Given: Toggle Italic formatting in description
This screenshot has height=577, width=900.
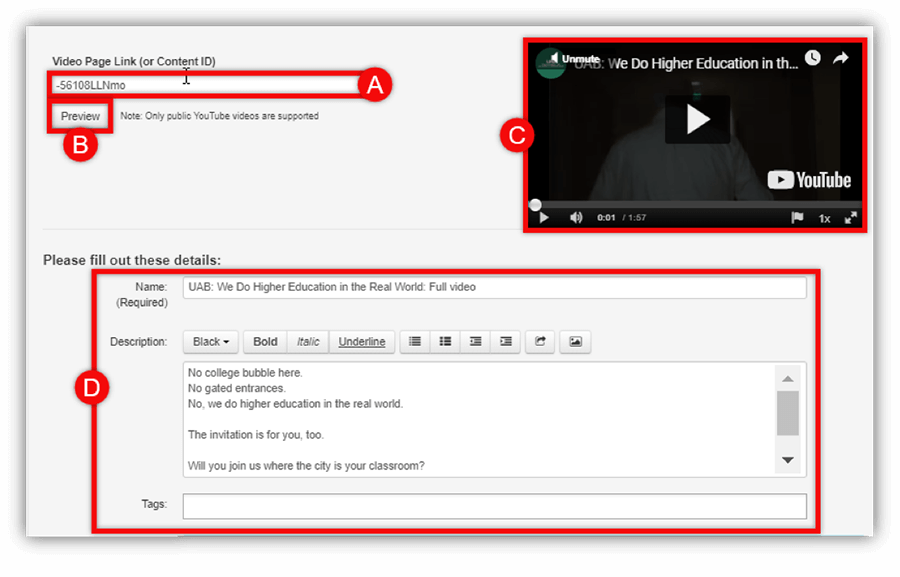Looking at the screenshot, I should click(308, 341).
